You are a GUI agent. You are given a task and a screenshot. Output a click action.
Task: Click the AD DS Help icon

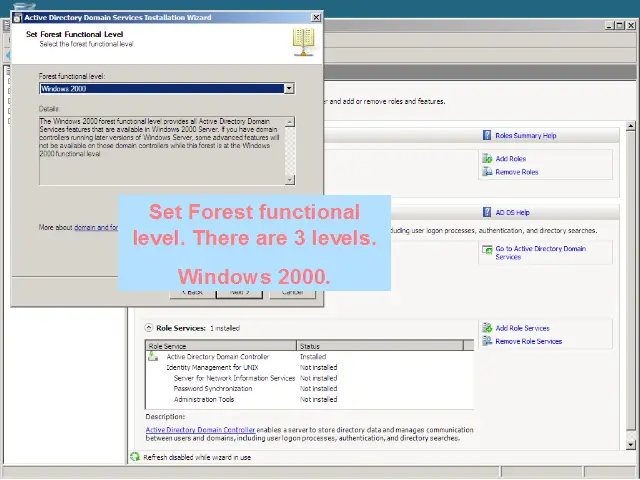click(x=487, y=212)
